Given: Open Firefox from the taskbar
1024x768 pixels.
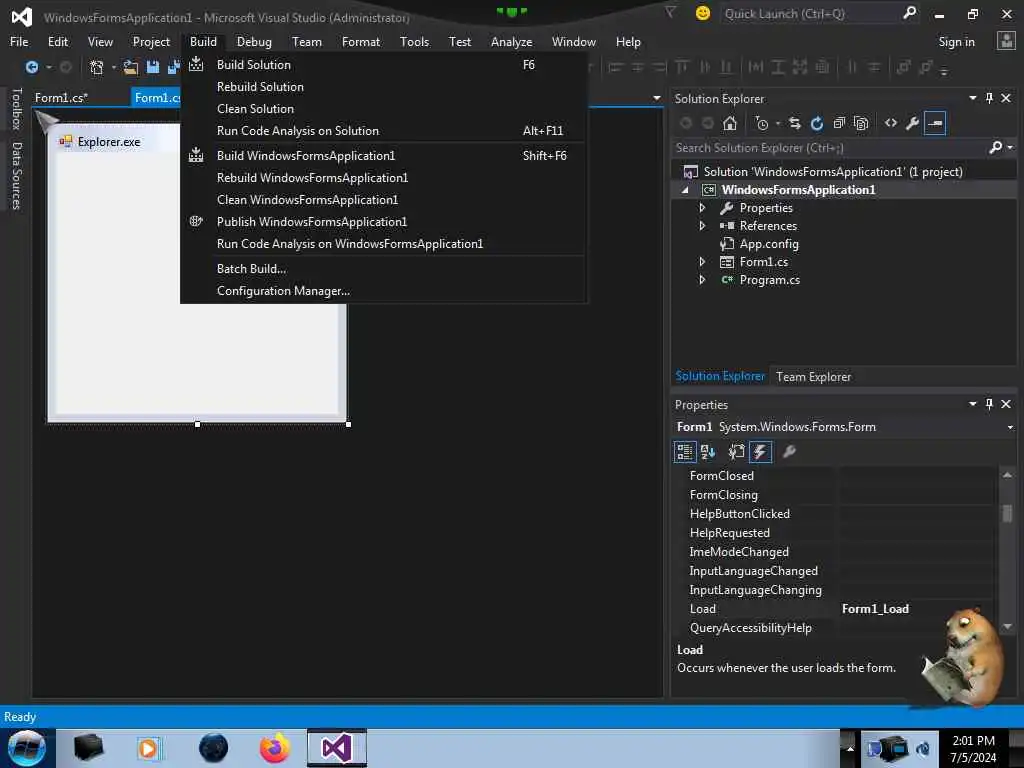Looking at the screenshot, I should point(274,748).
